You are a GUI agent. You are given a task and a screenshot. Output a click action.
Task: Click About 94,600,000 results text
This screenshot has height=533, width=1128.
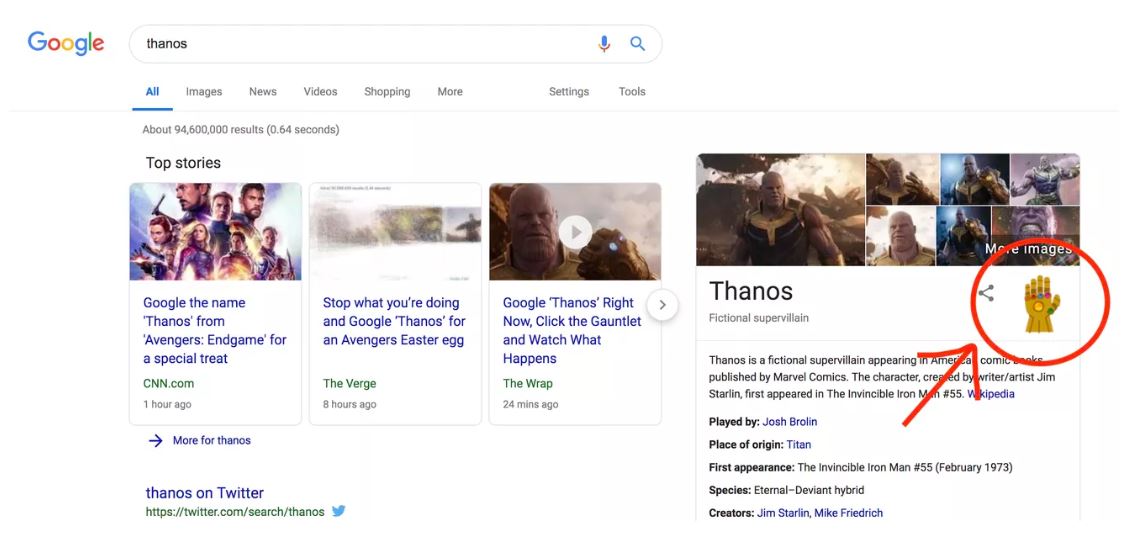[x=240, y=129]
